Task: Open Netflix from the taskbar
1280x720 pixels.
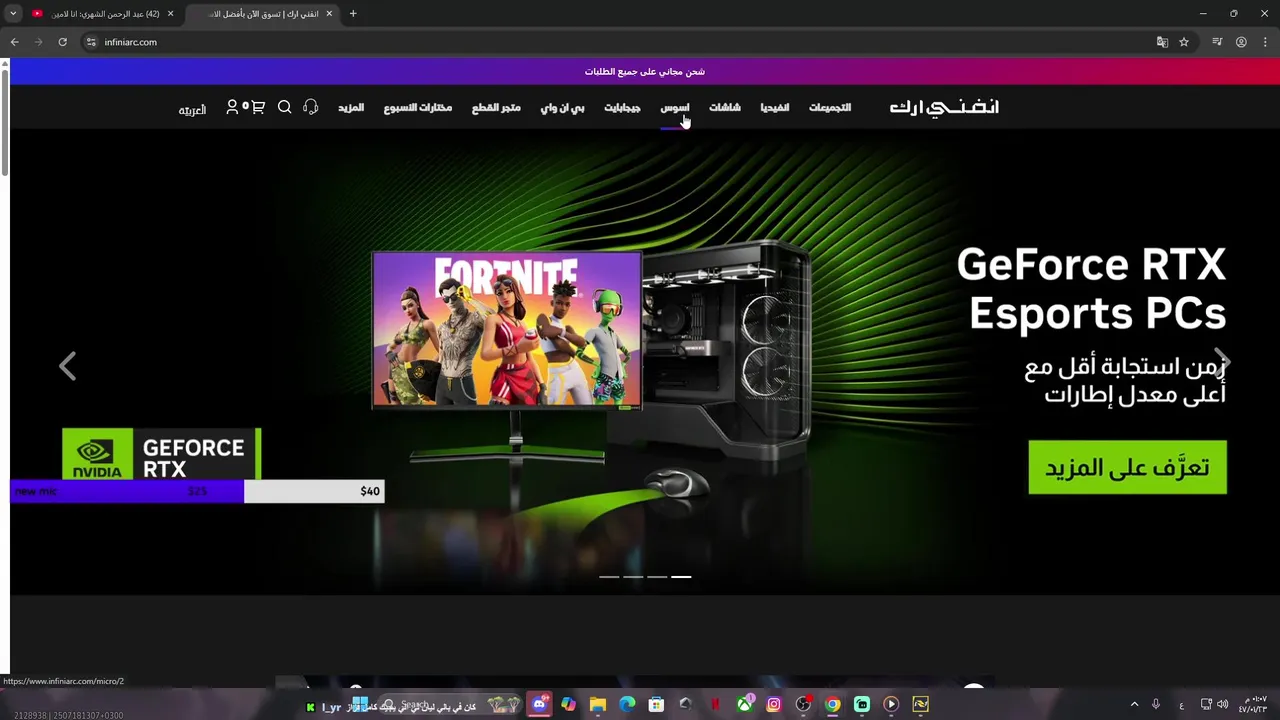Action: coord(715,704)
